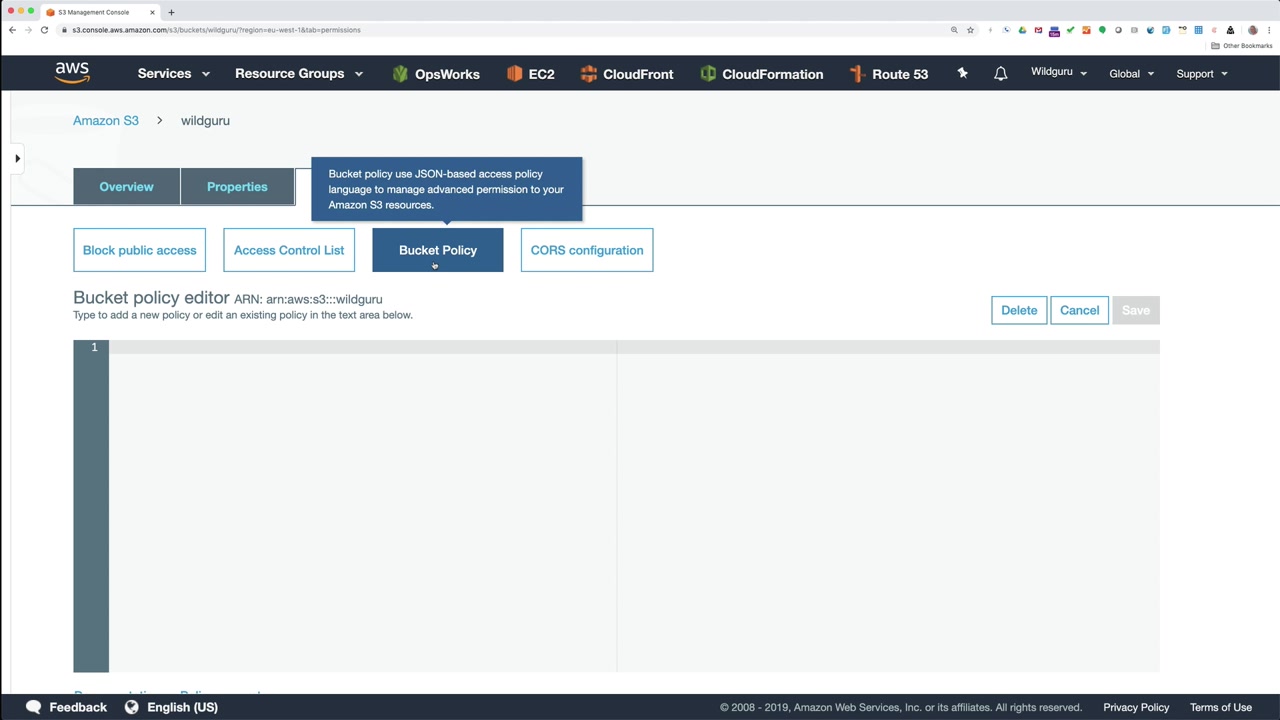Open the Other Bookmarks folder
The image size is (1280, 720).
coord(1242,46)
